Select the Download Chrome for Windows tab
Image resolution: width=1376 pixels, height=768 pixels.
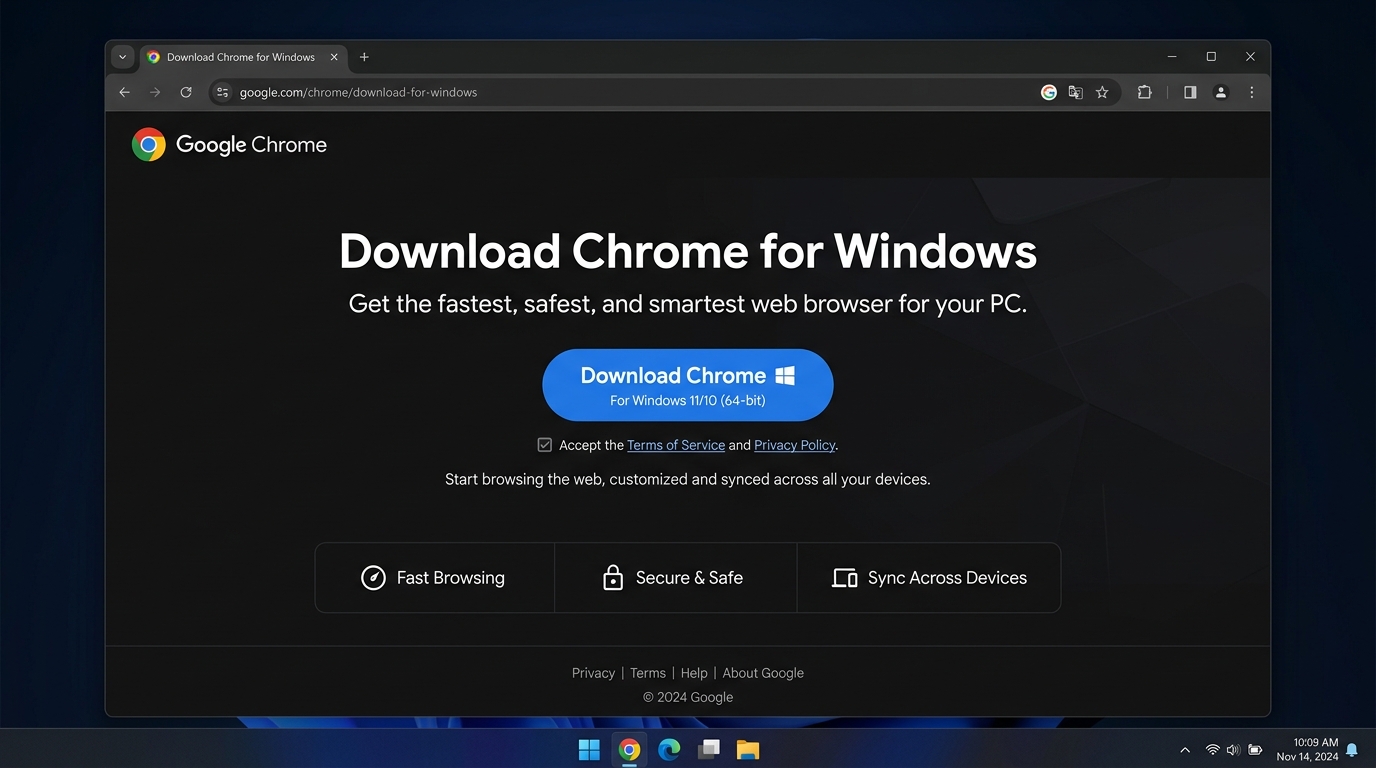tap(243, 57)
